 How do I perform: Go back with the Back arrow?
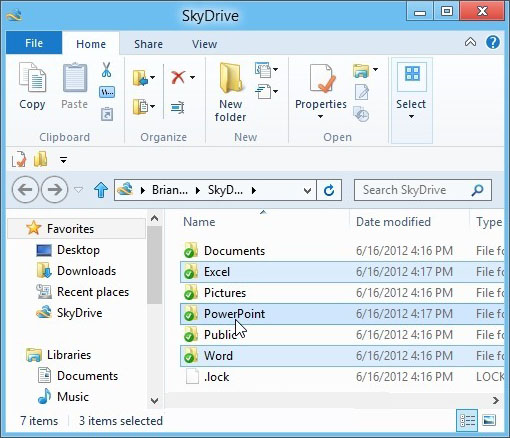25,190
